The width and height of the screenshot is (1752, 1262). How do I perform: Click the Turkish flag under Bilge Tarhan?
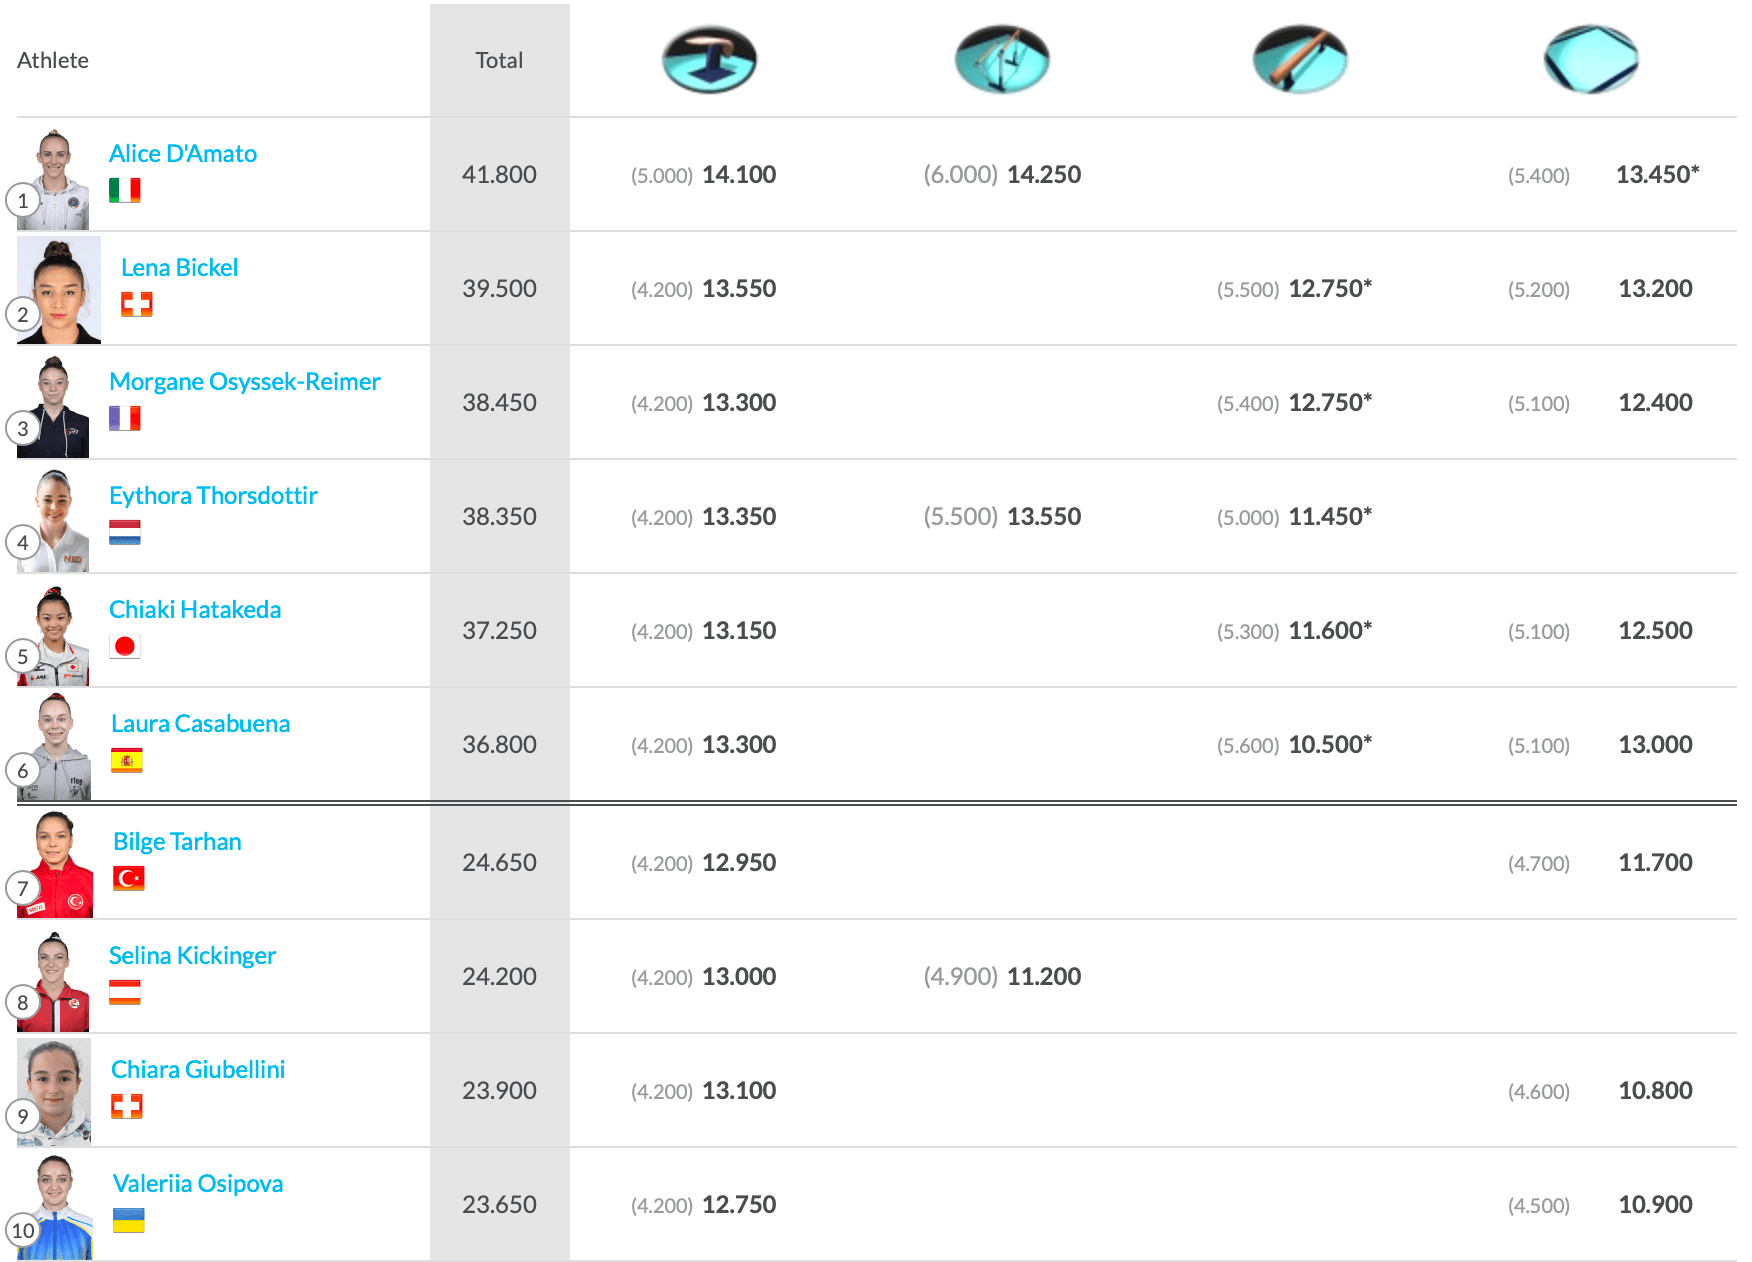point(129,878)
